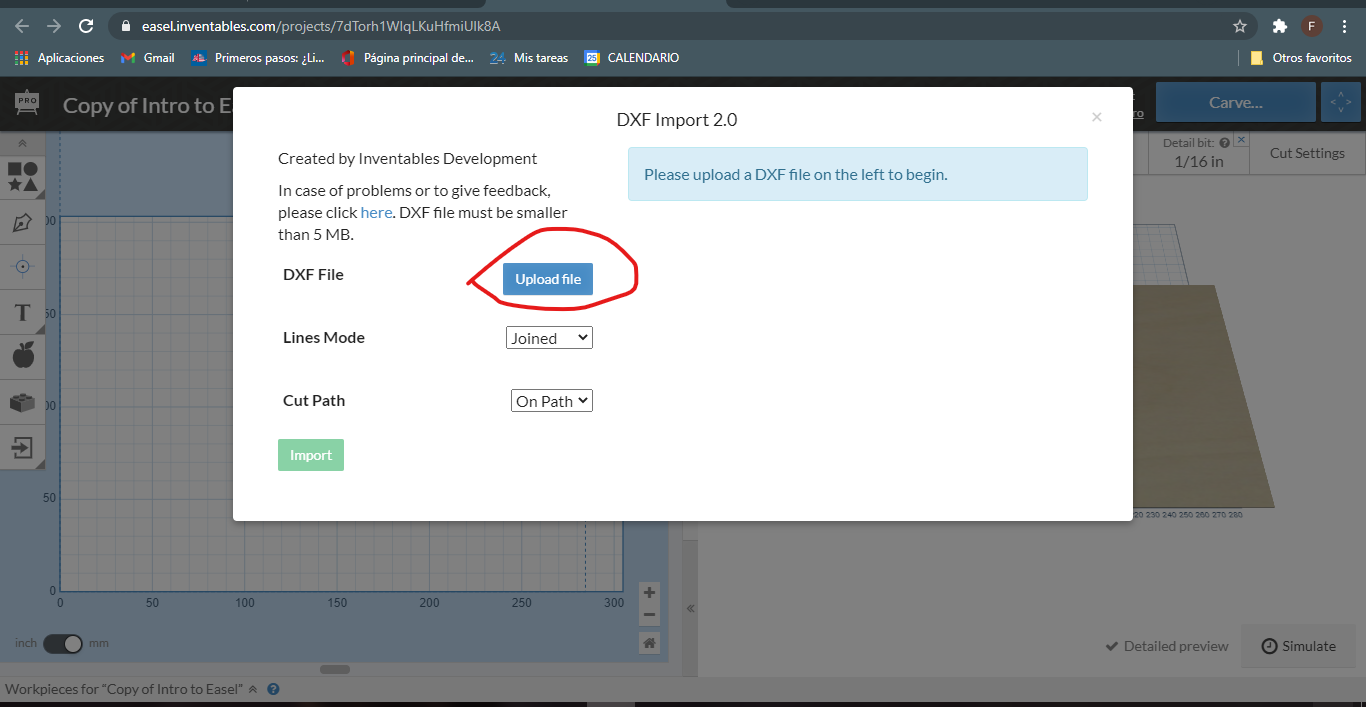
Task: Open Chrome three-dot menu
Action: point(1344,26)
